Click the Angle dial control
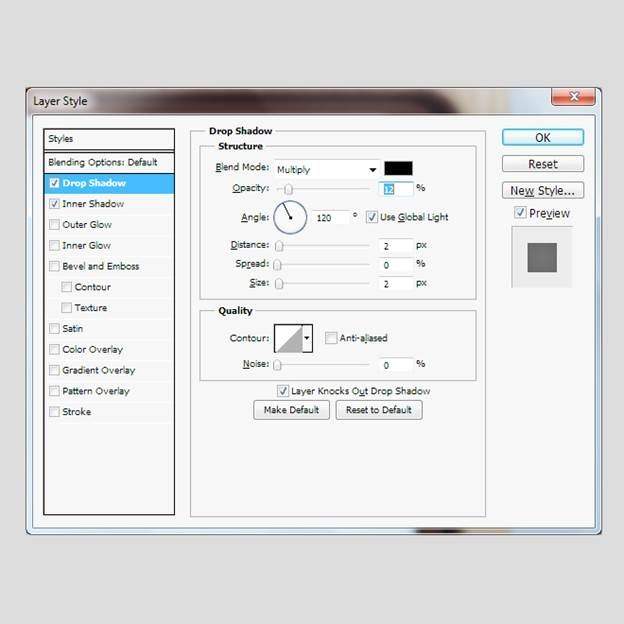 (x=290, y=215)
